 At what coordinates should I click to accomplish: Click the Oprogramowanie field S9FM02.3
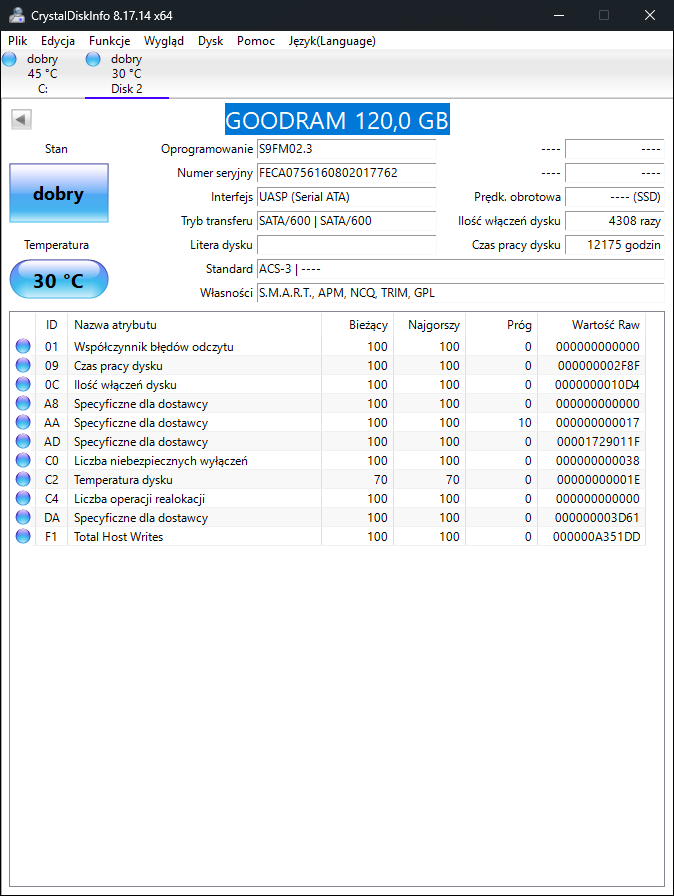pyautogui.click(x=347, y=149)
